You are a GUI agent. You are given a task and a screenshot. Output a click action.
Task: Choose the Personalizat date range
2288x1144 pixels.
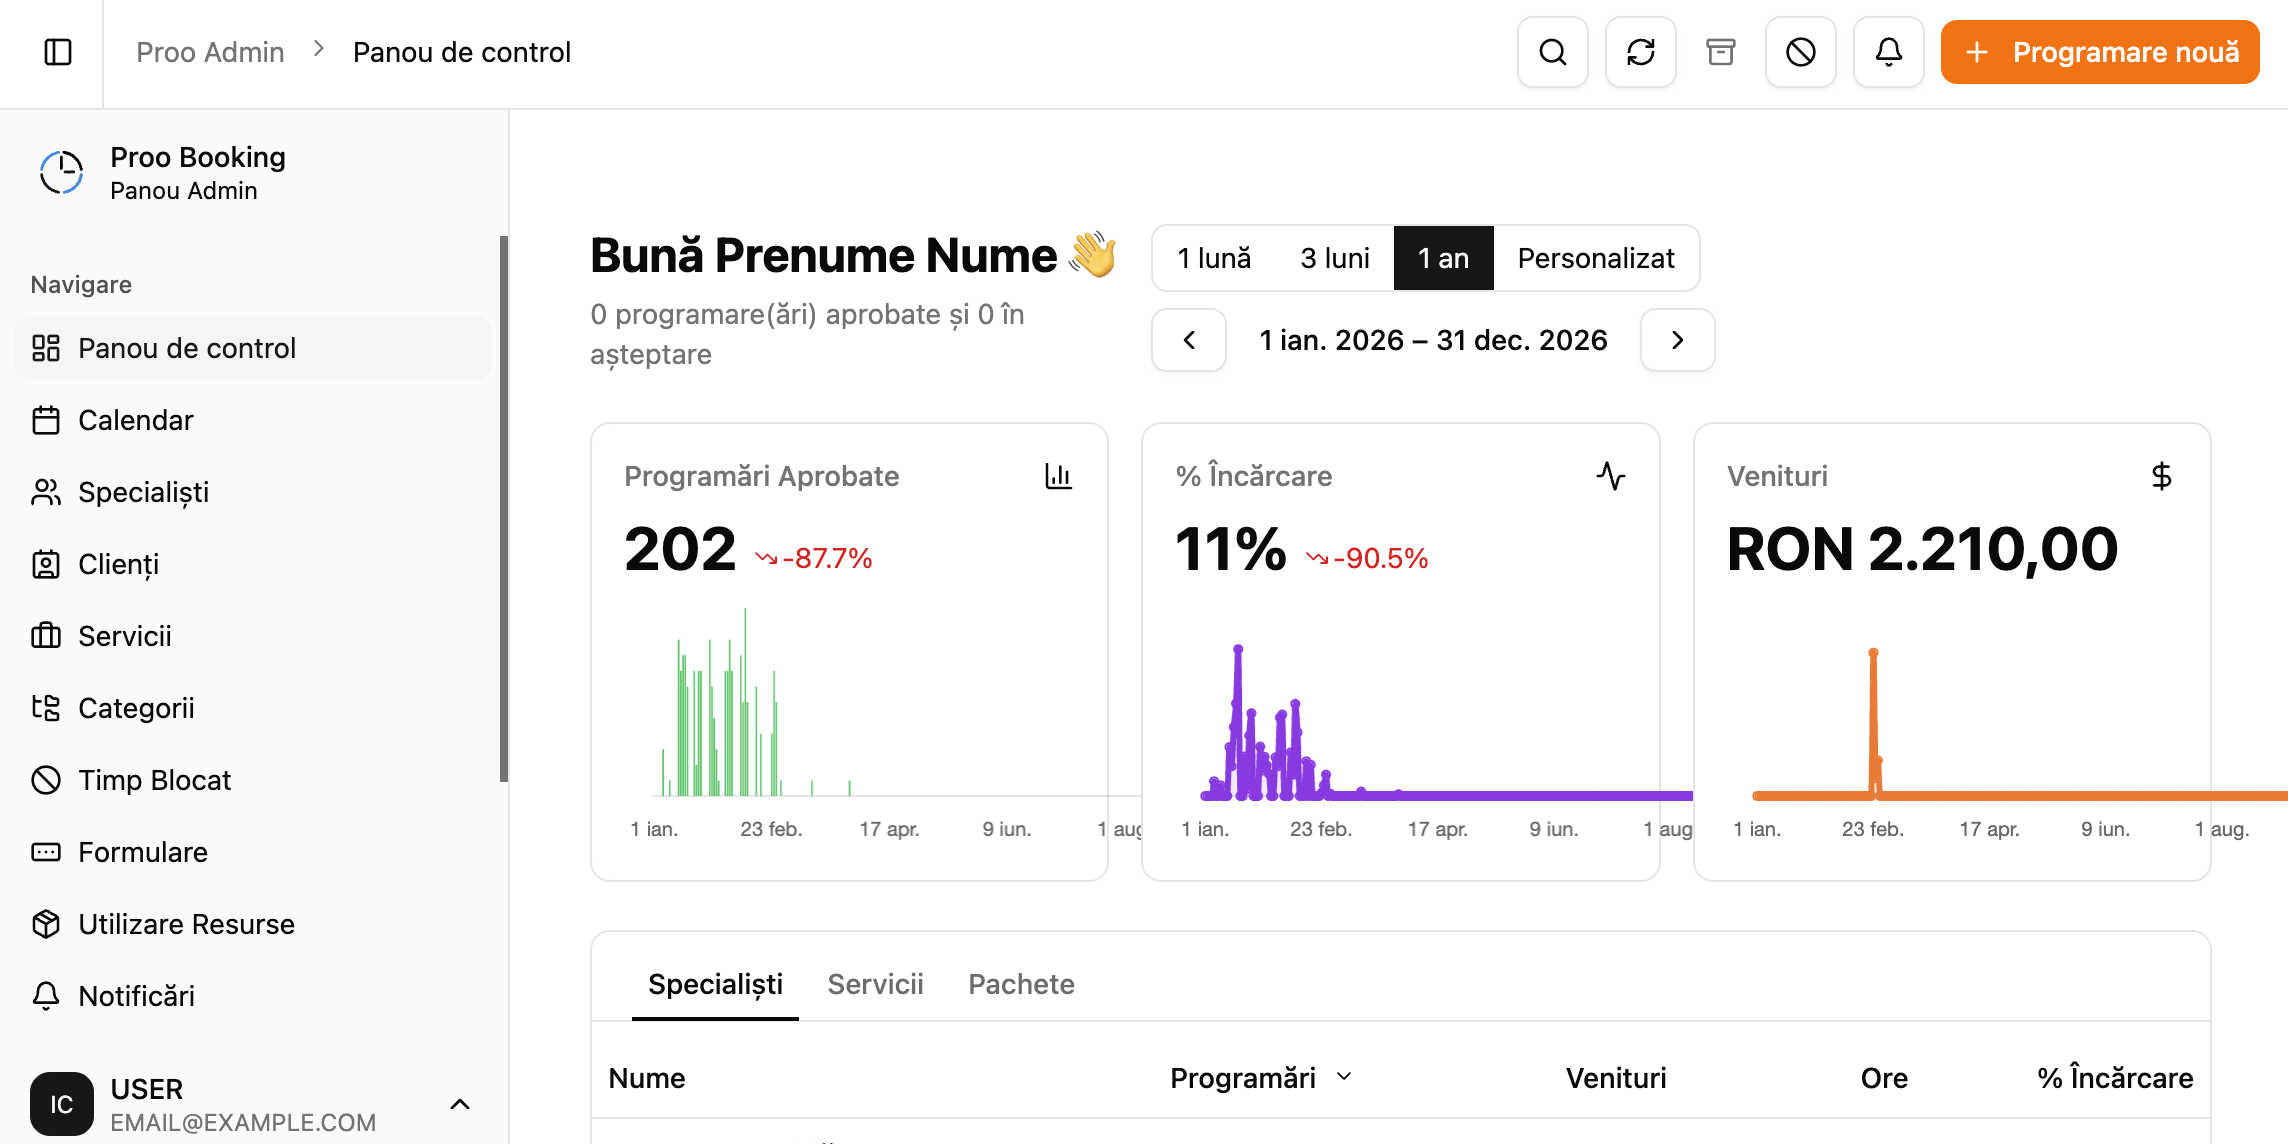tap(1595, 258)
